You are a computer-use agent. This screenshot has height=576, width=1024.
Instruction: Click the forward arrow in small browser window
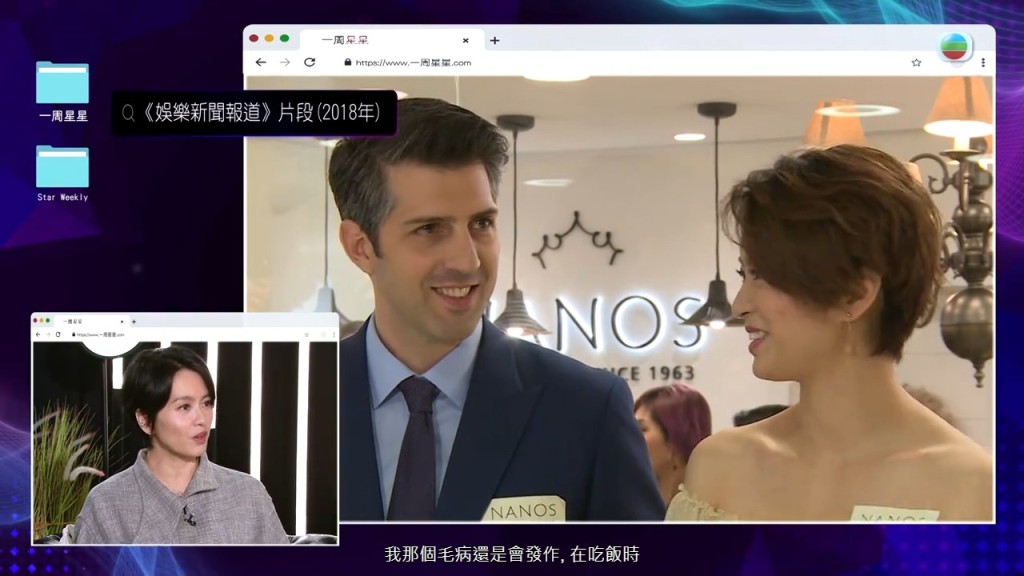48,334
